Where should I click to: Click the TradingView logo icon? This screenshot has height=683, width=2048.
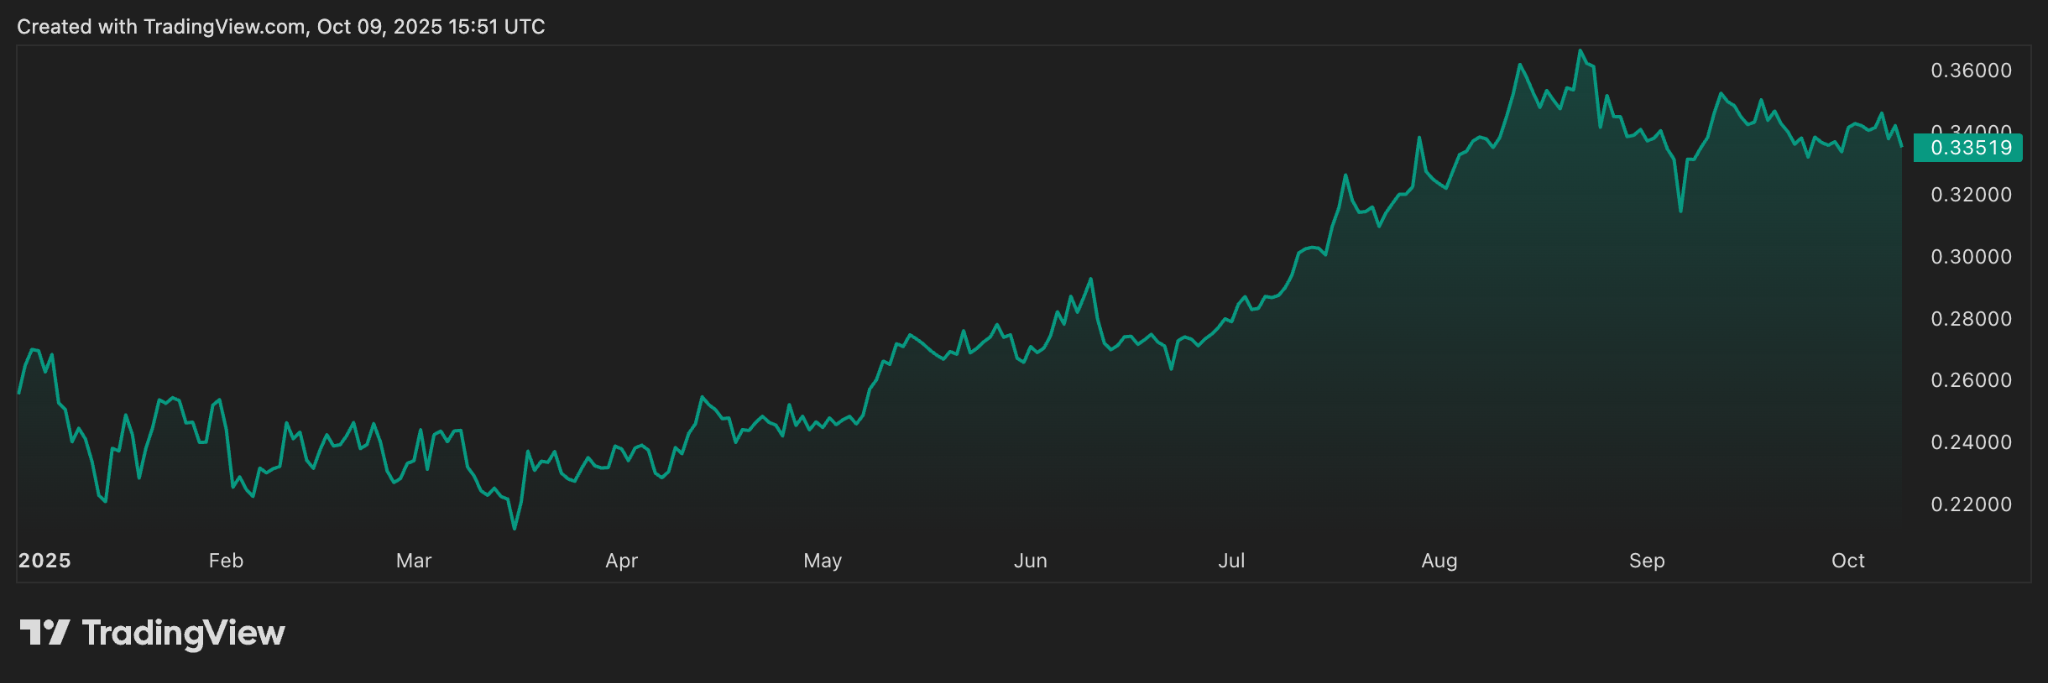(44, 633)
